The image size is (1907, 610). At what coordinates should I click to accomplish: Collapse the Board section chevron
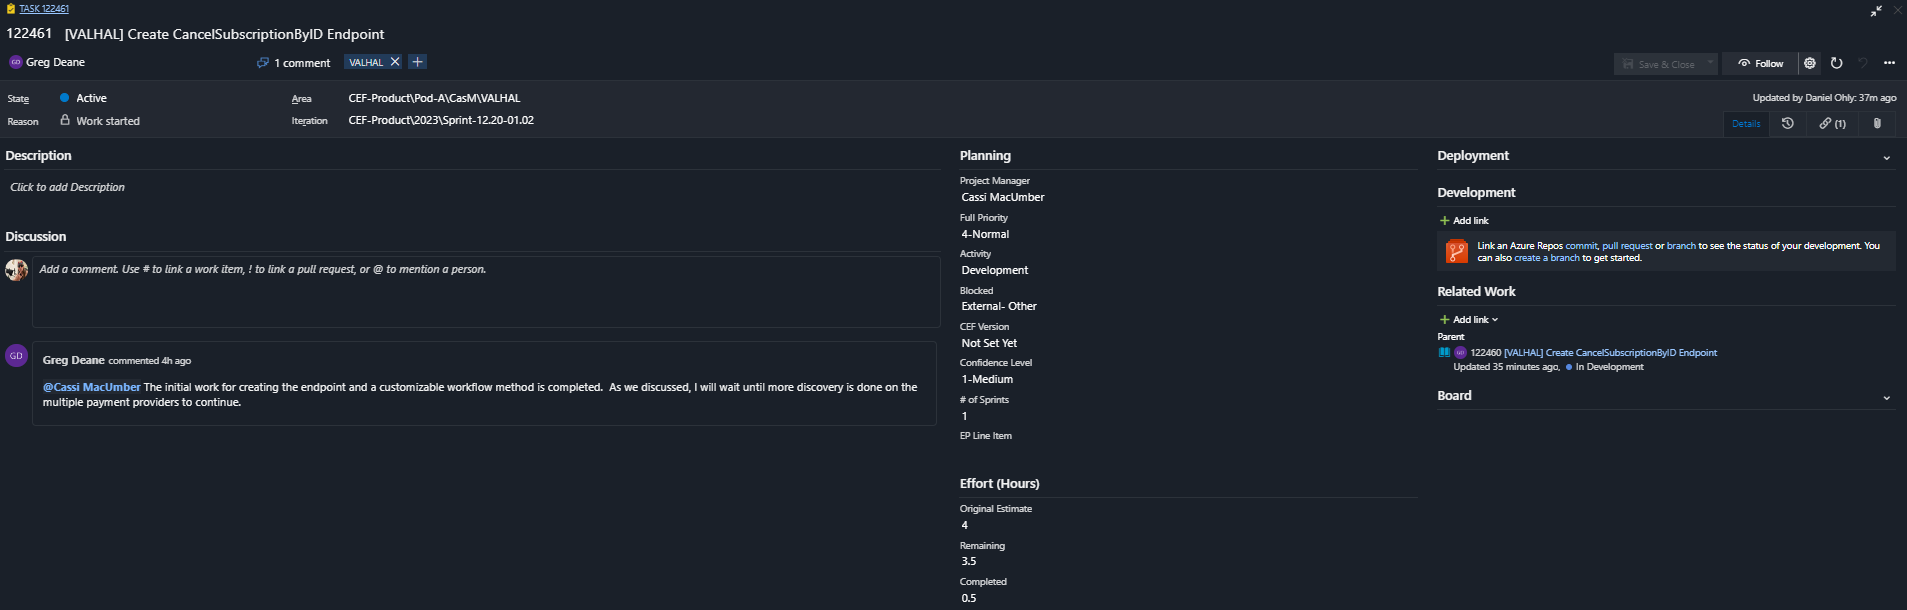click(x=1887, y=398)
